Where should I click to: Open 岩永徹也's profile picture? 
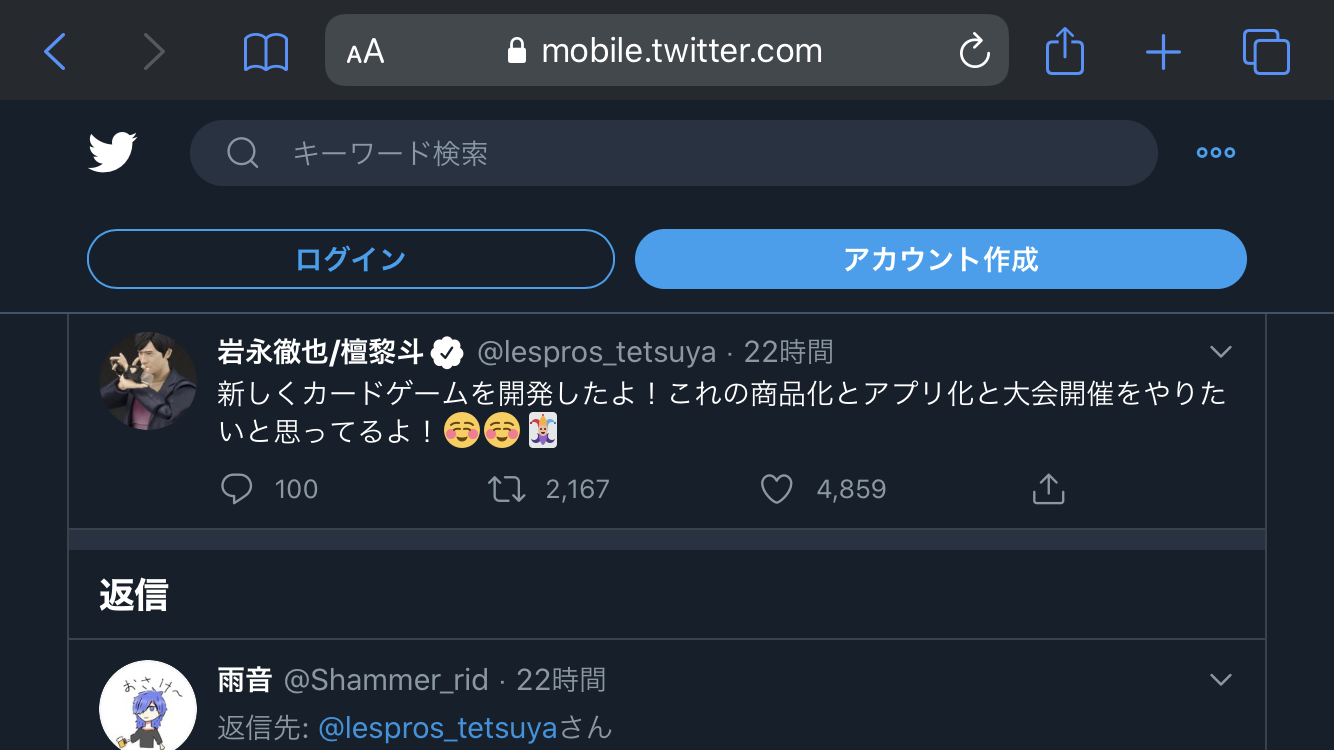(x=148, y=381)
